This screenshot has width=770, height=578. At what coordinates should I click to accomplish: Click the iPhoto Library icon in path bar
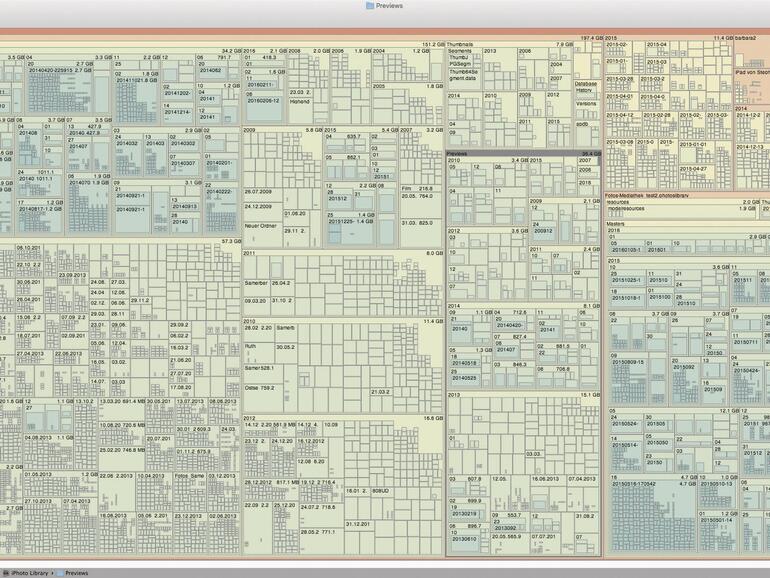(x=6, y=573)
